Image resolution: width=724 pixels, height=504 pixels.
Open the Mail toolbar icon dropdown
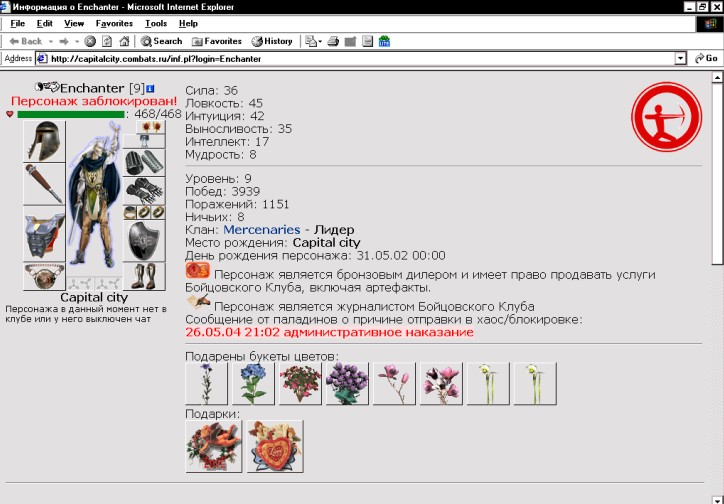pos(314,42)
